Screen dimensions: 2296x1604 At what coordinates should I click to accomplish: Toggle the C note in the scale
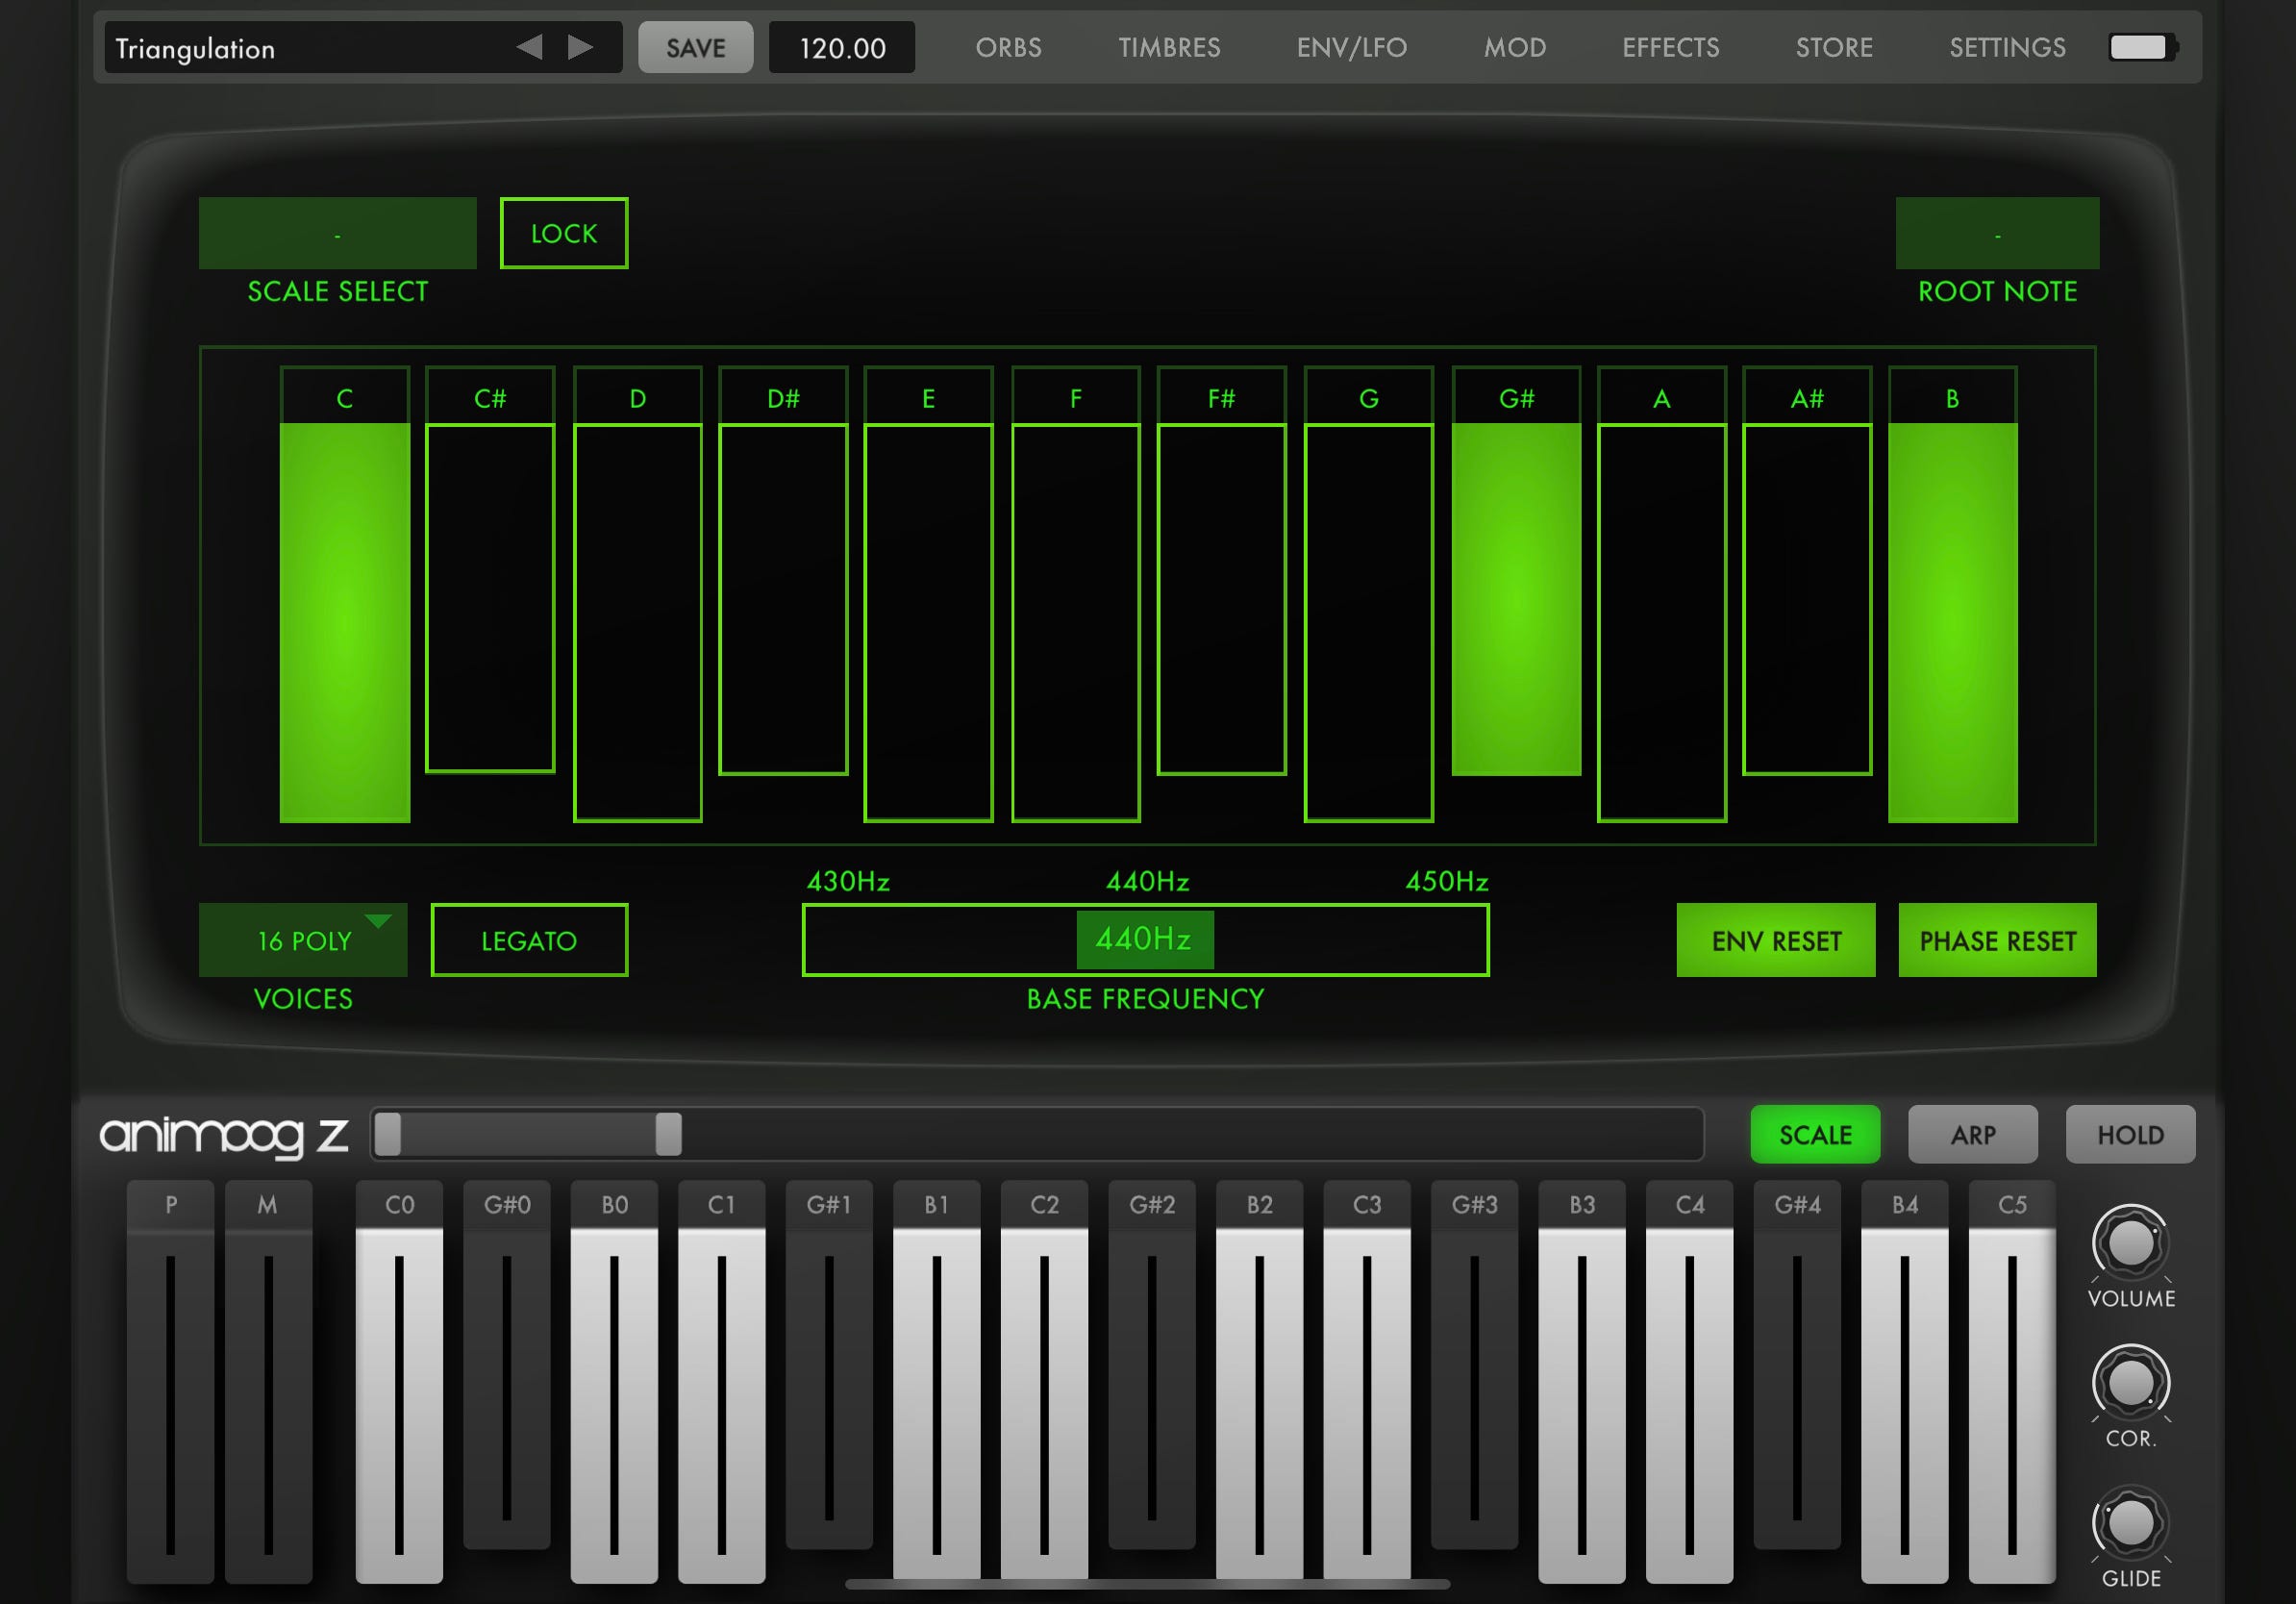point(345,594)
